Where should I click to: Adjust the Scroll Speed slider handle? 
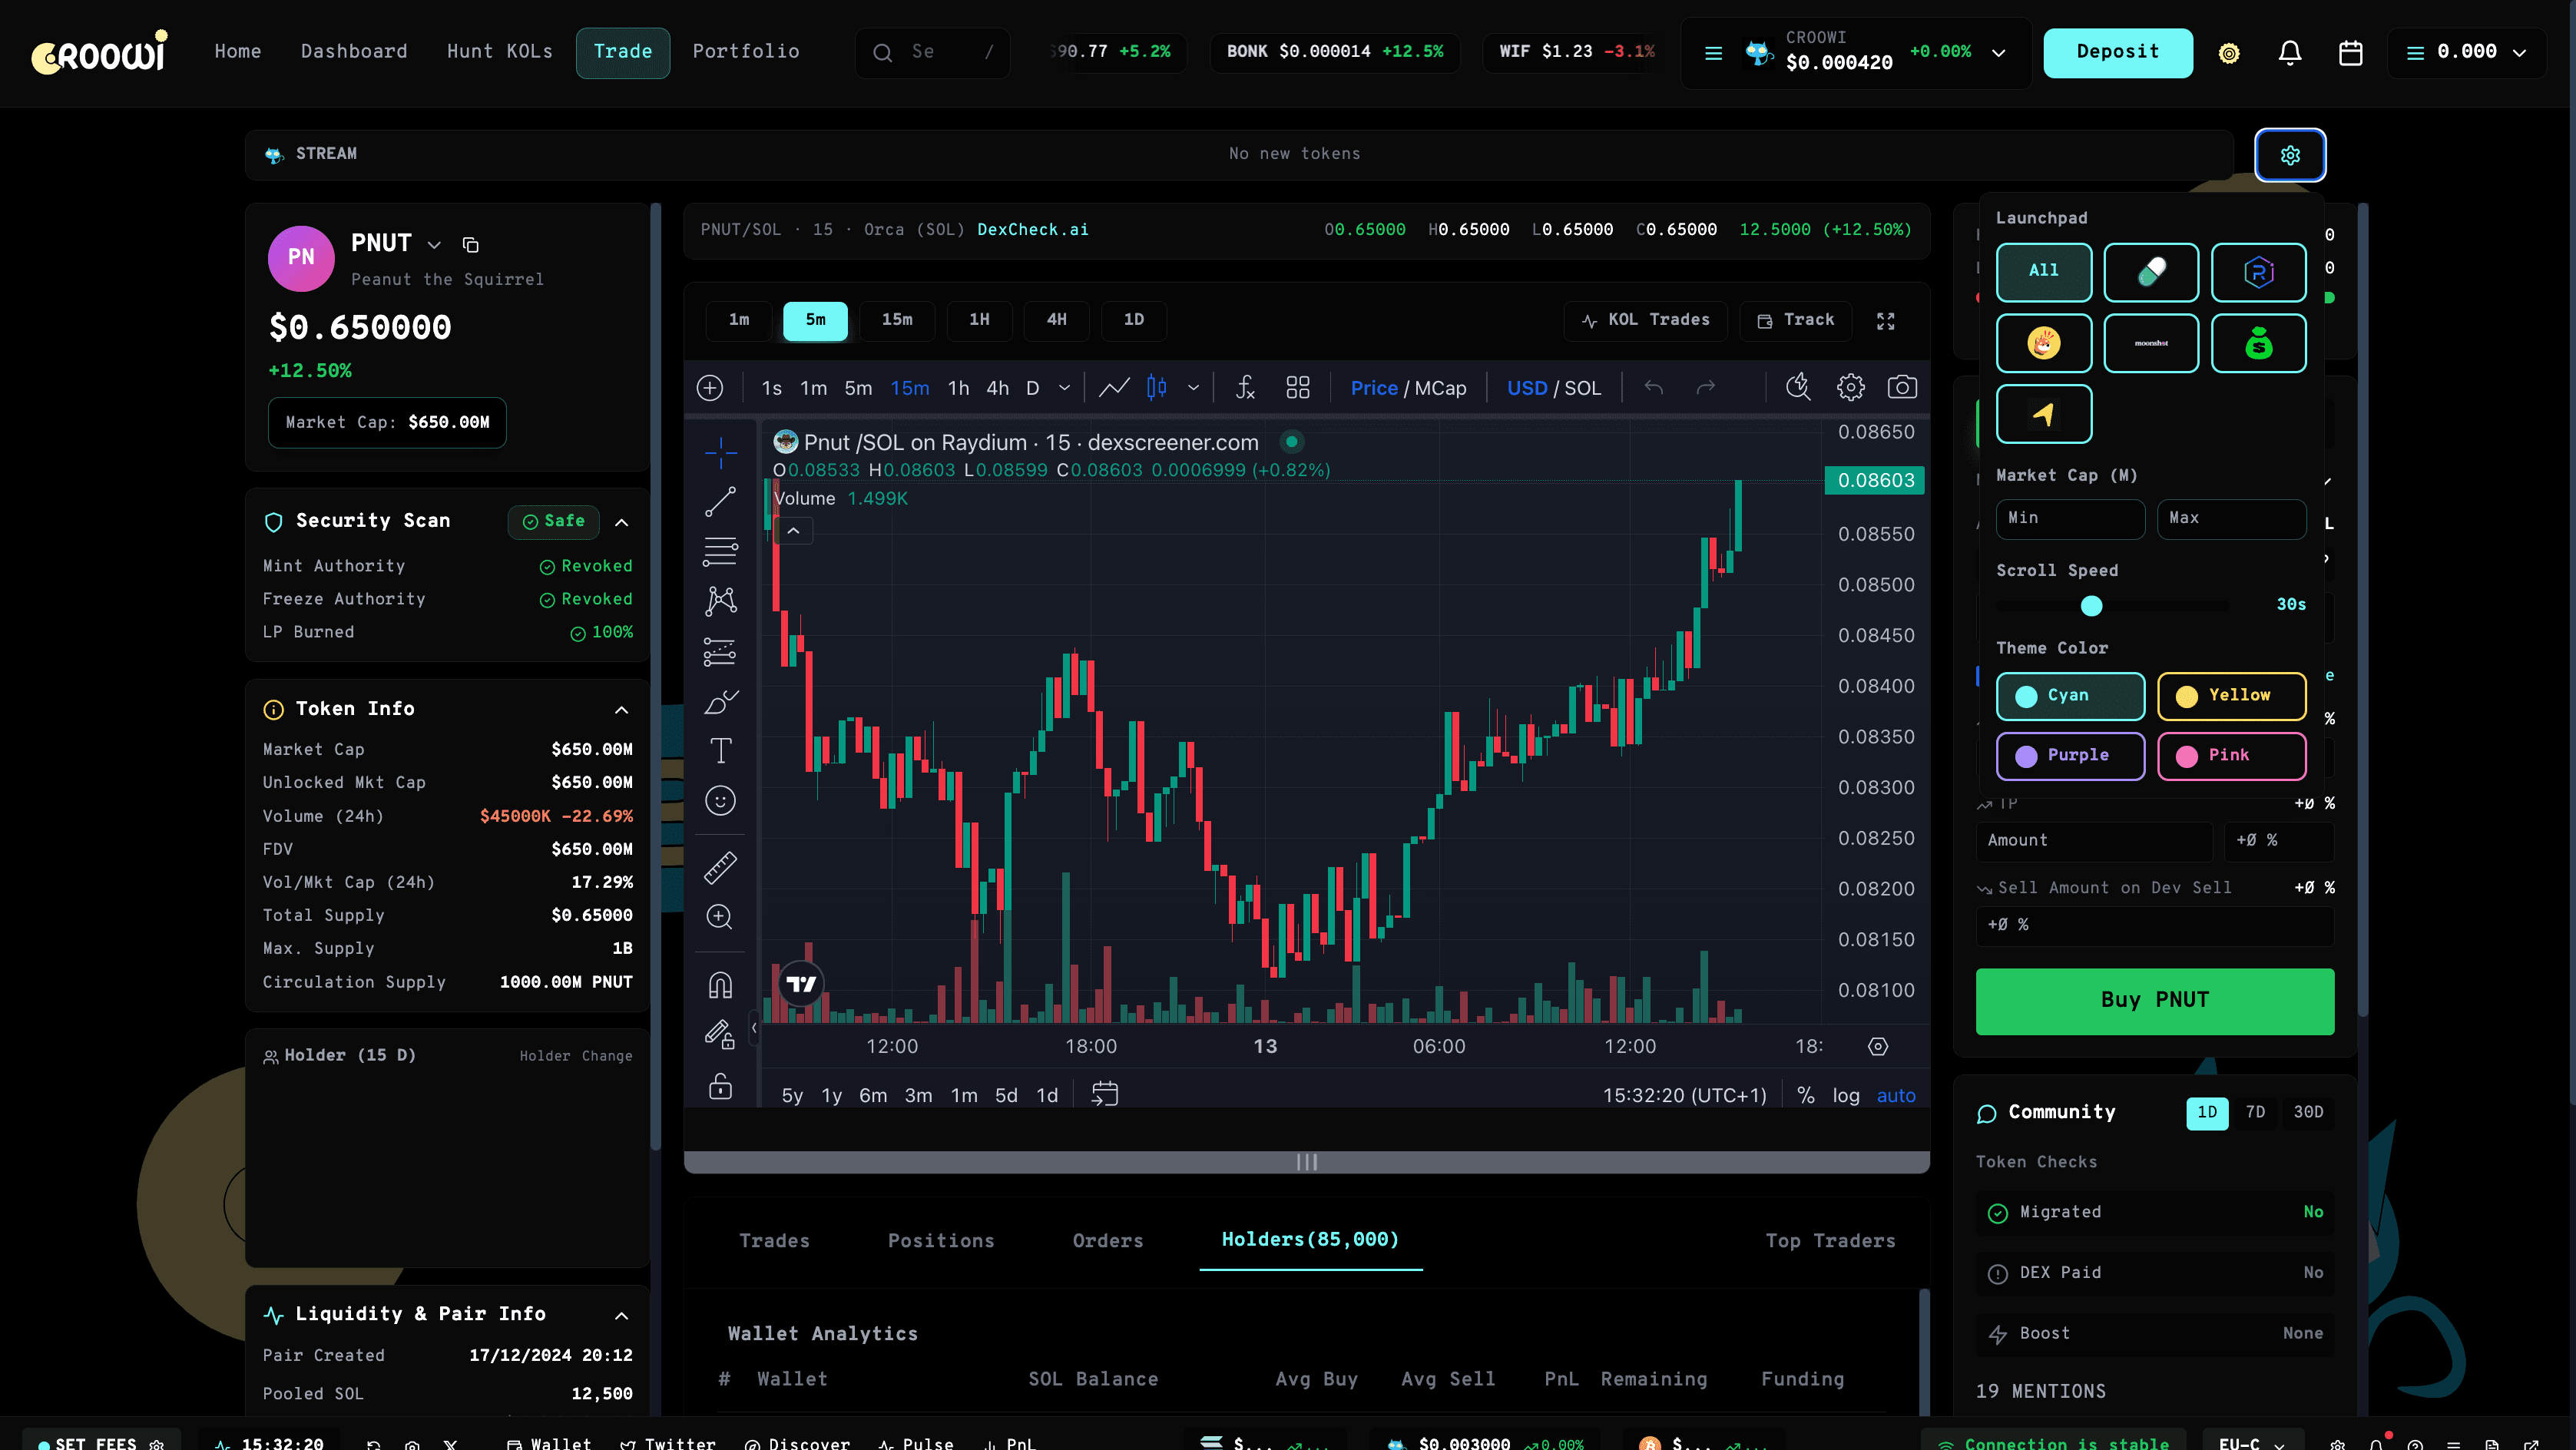point(2091,606)
